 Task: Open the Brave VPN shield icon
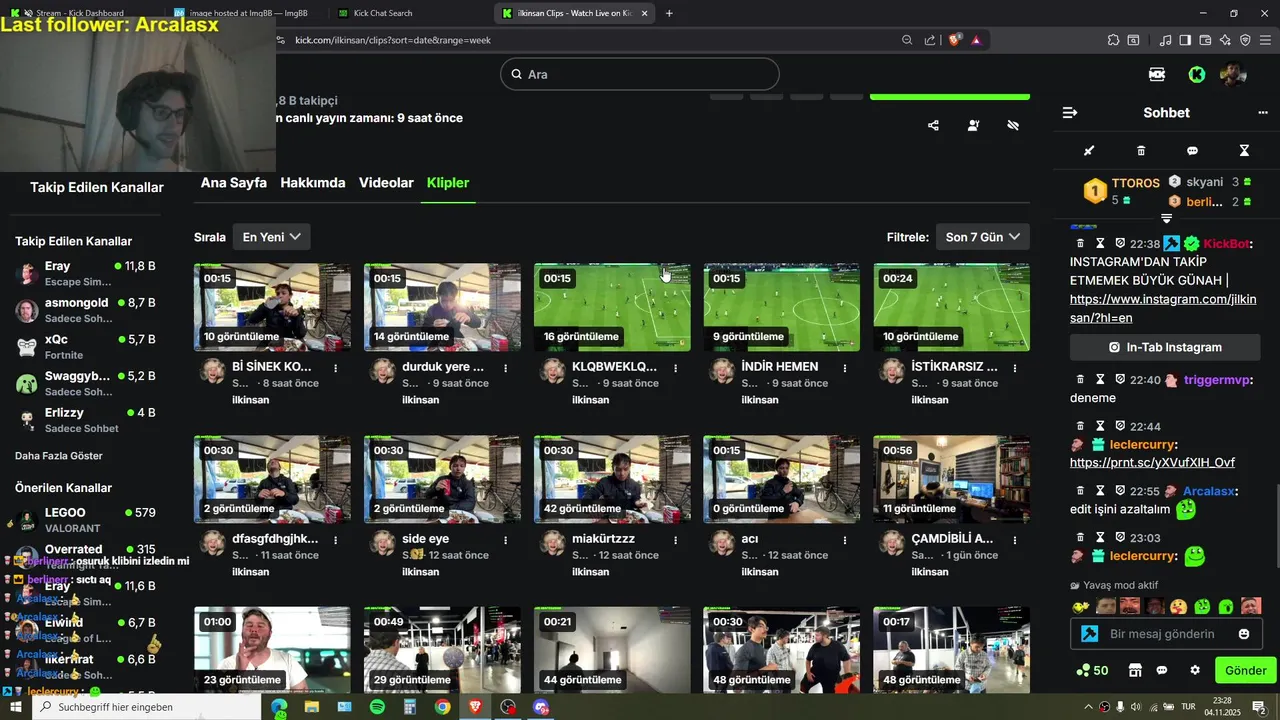coord(1245,40)
